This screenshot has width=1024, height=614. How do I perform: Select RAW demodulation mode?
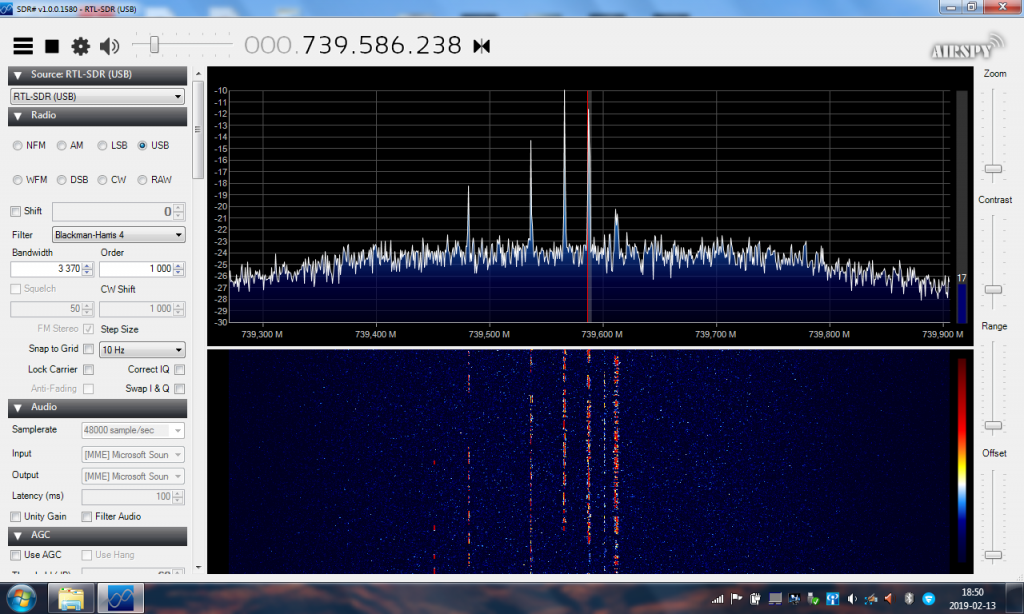tap(142, 180)
